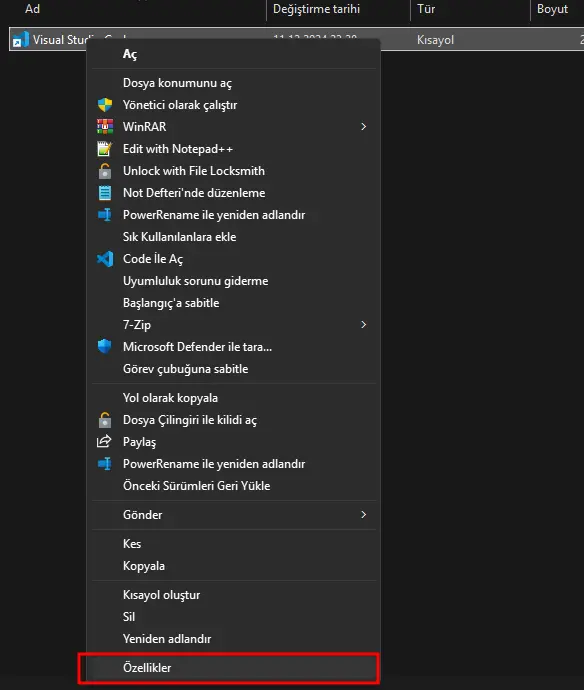The image size is (584, 690).
Task: Click the Microsoft Defender shield icon
Action: coord(105,346)
